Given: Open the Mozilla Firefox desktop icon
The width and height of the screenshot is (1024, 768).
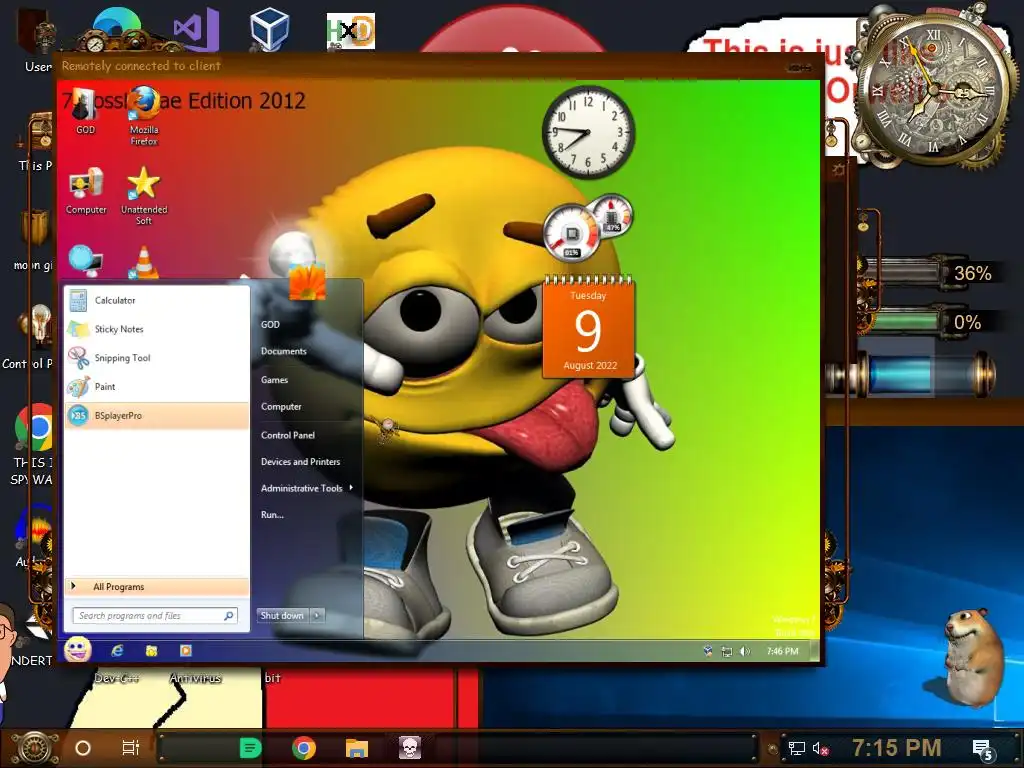Looking at the screenshot, I should pos(144,116).
